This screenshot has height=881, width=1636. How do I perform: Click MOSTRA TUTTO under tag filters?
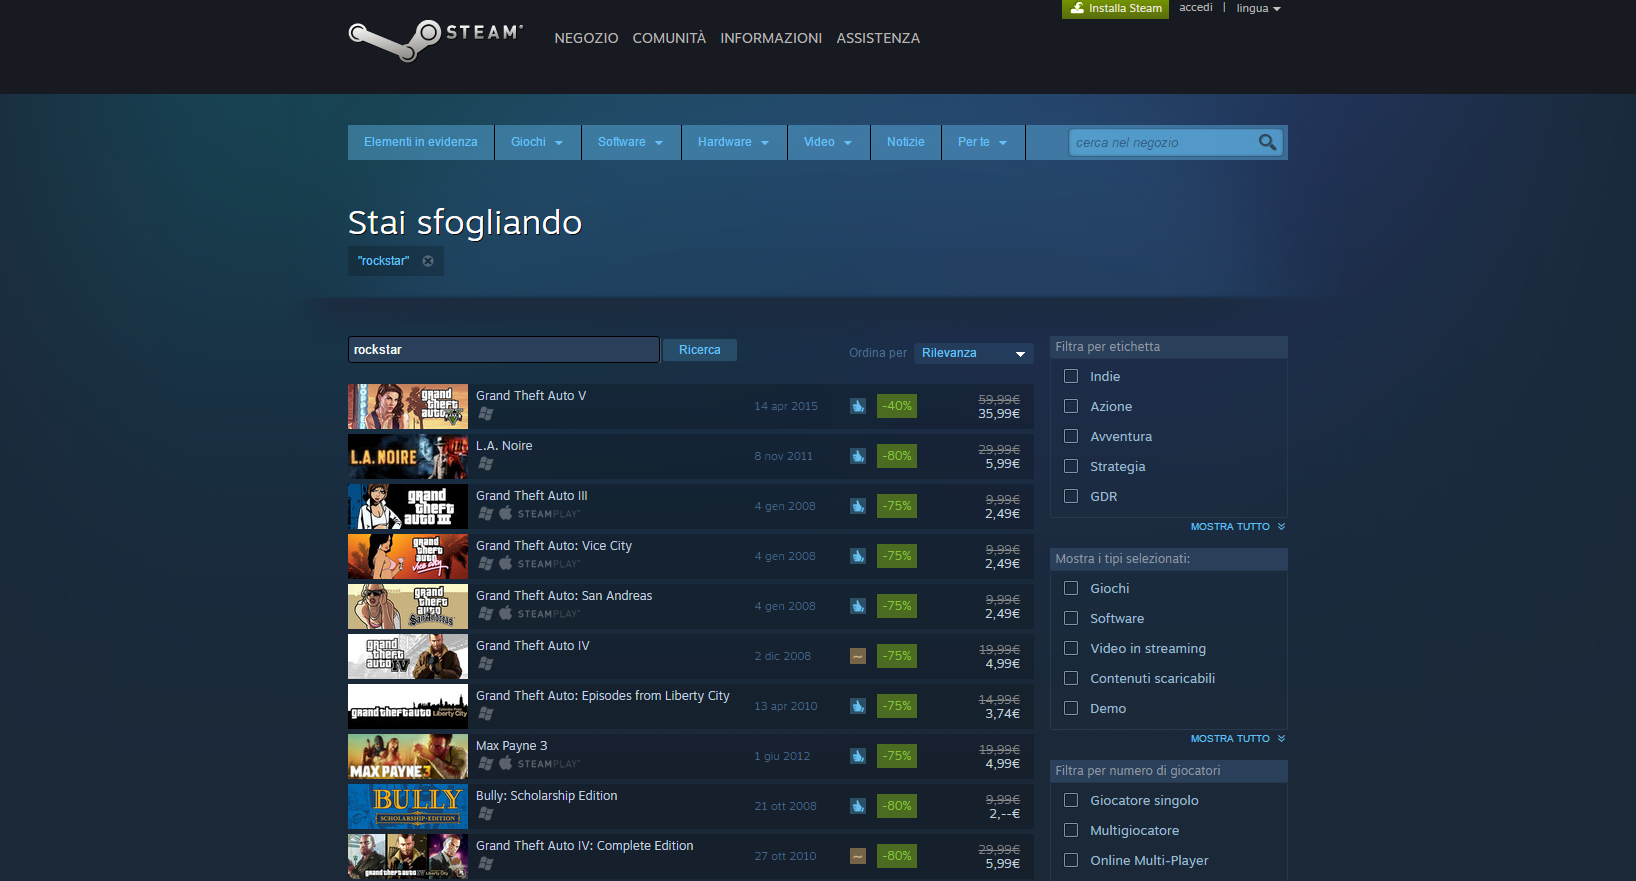coord(1236,526)
